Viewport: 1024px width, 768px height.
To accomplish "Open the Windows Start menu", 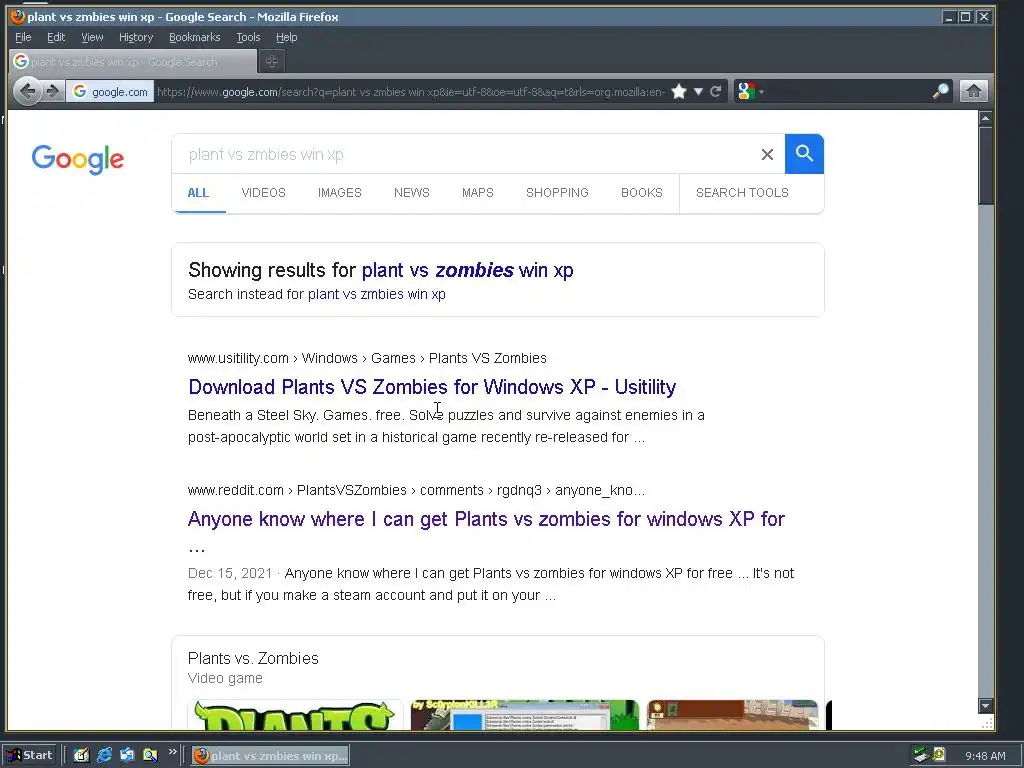I will pos(30,755).
